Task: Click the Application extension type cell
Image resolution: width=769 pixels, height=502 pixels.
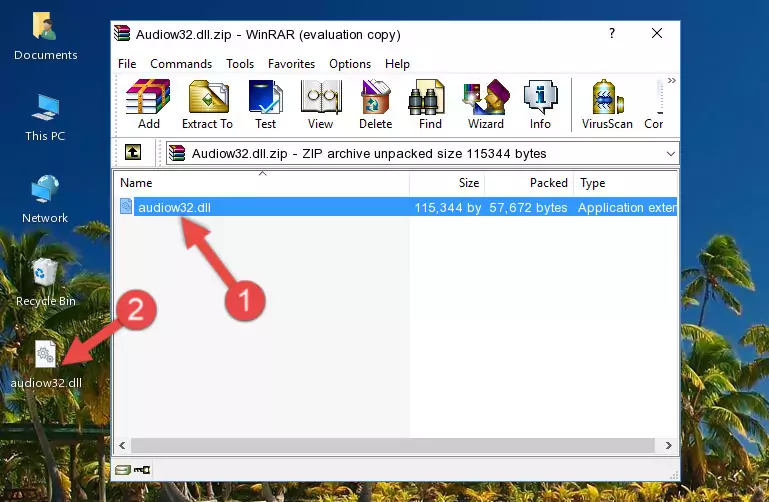Action: (627, 207)
